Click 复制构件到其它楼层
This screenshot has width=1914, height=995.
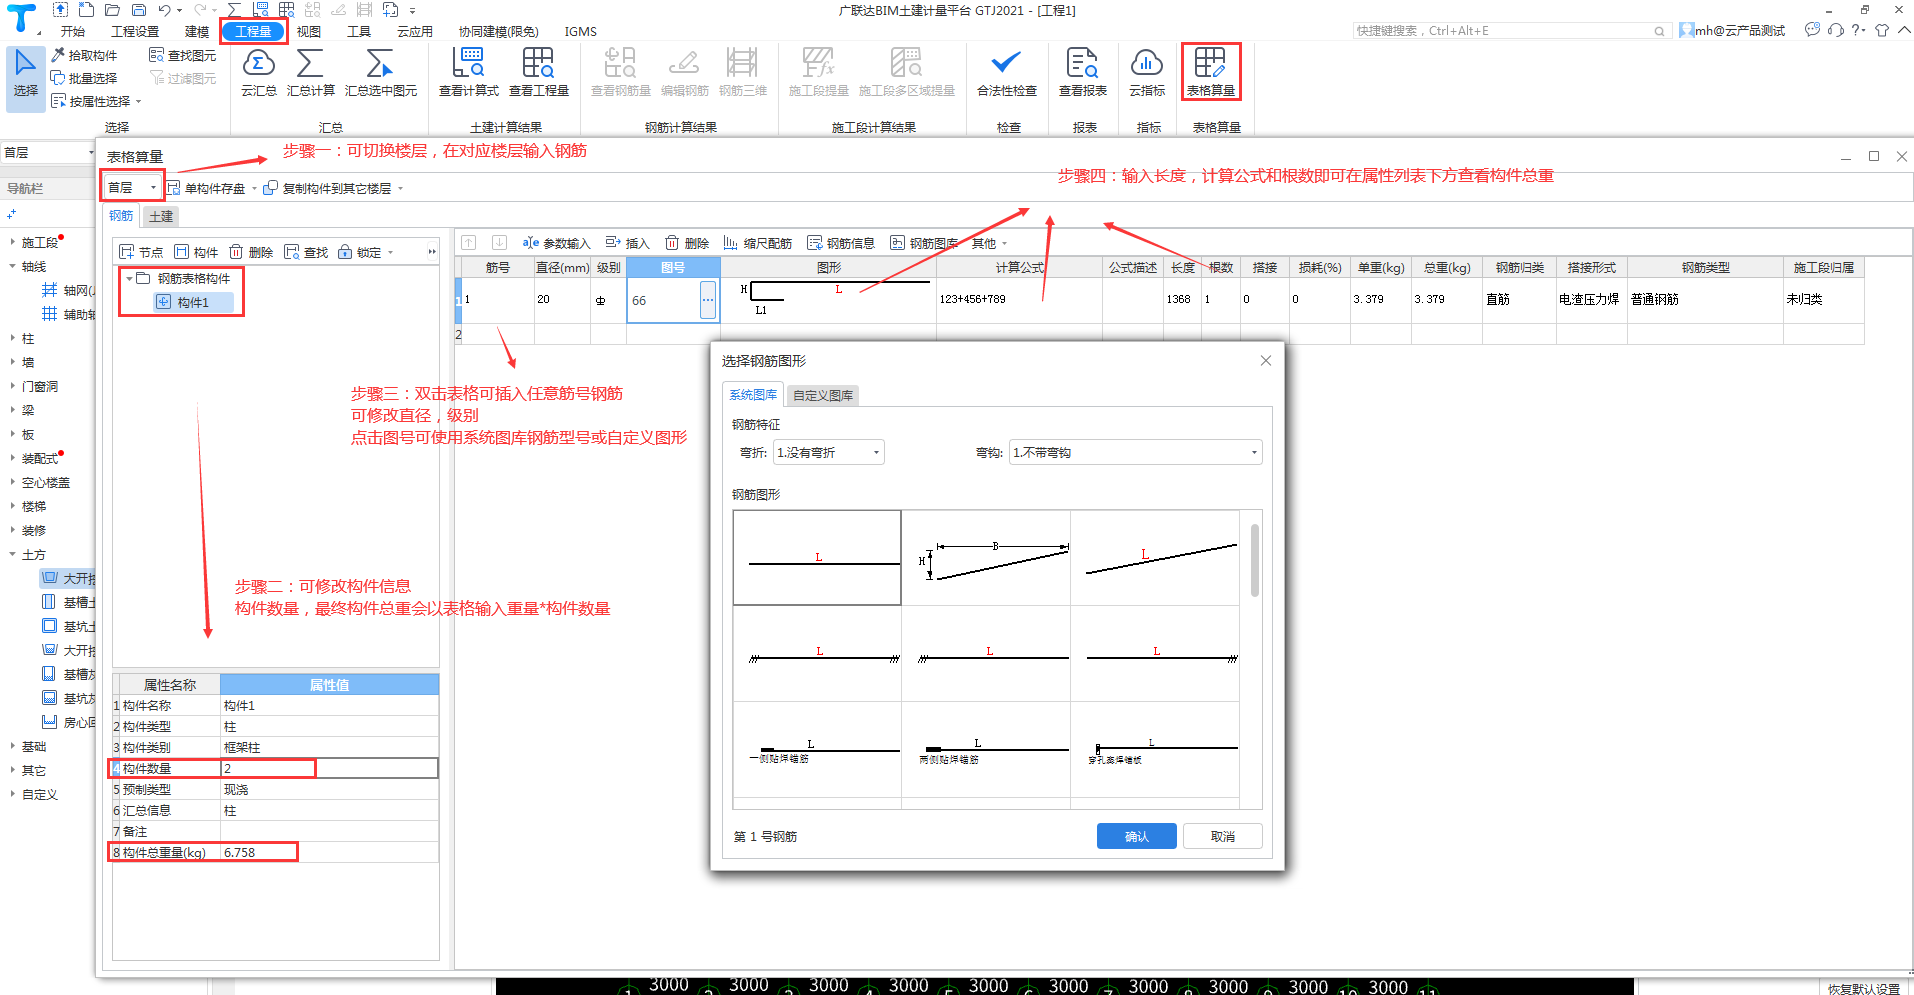coord(328,188)
